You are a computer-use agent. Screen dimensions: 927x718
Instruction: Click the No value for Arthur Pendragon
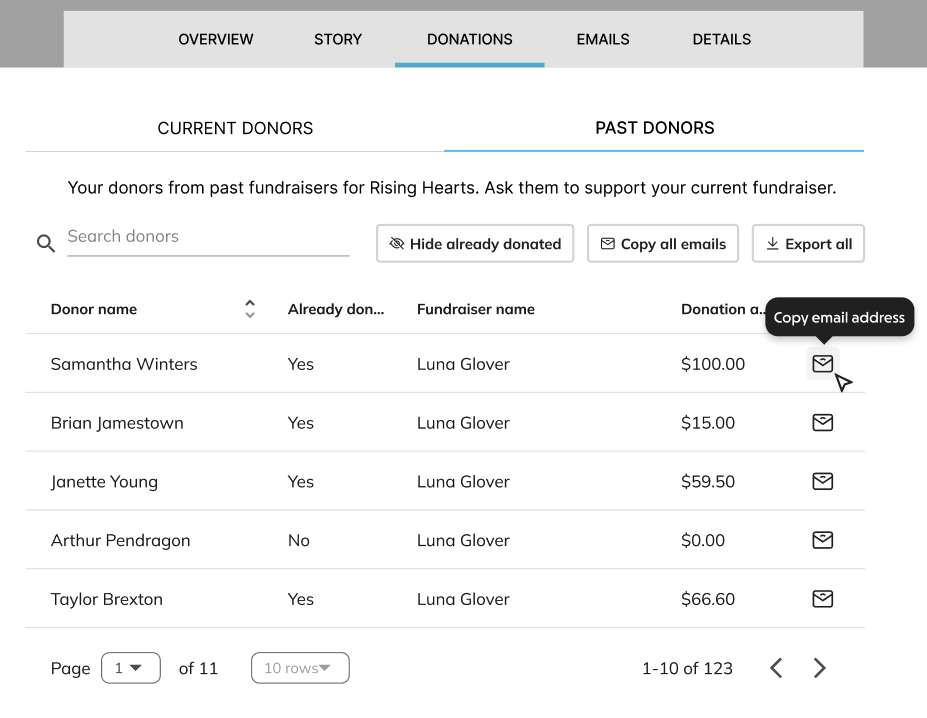[299, 541]
